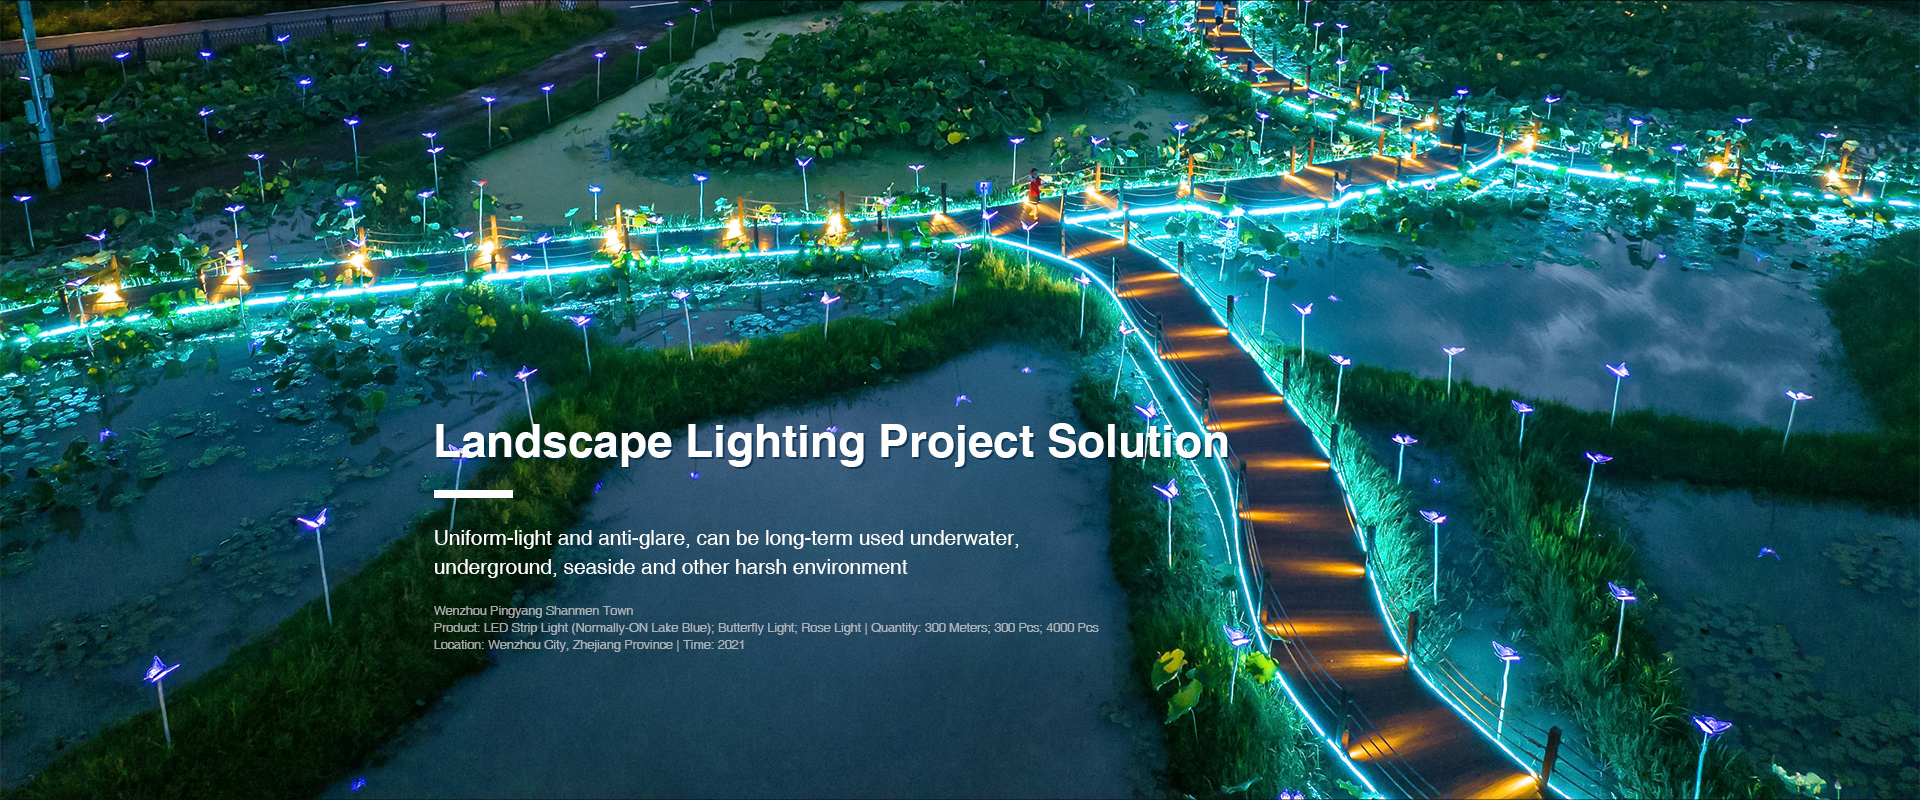Click the 'Rose Light' product text
The height and width of the screenshot is (800, 1920).
[x=830, y=628]
